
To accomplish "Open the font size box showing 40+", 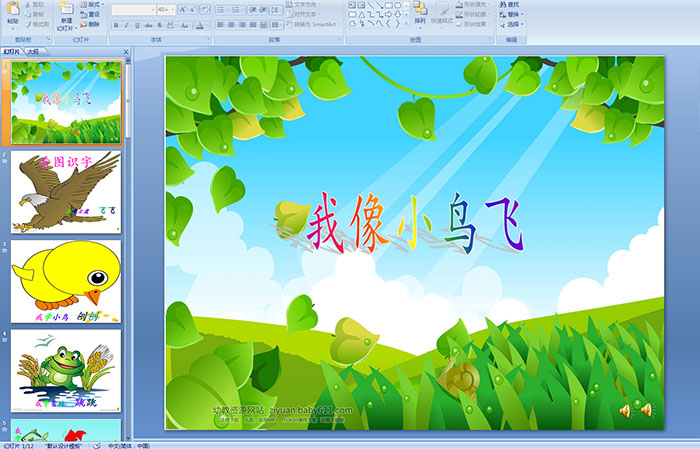I will [x=166, y=9].
